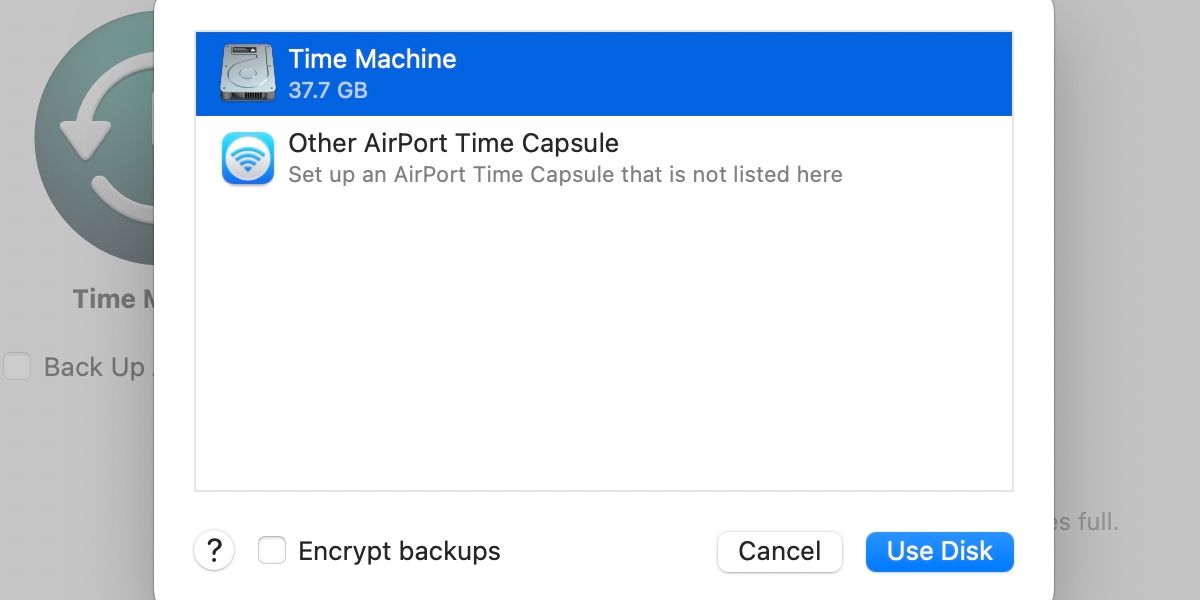Click the Cancel button to close the chooser

(x=779, y=551)
